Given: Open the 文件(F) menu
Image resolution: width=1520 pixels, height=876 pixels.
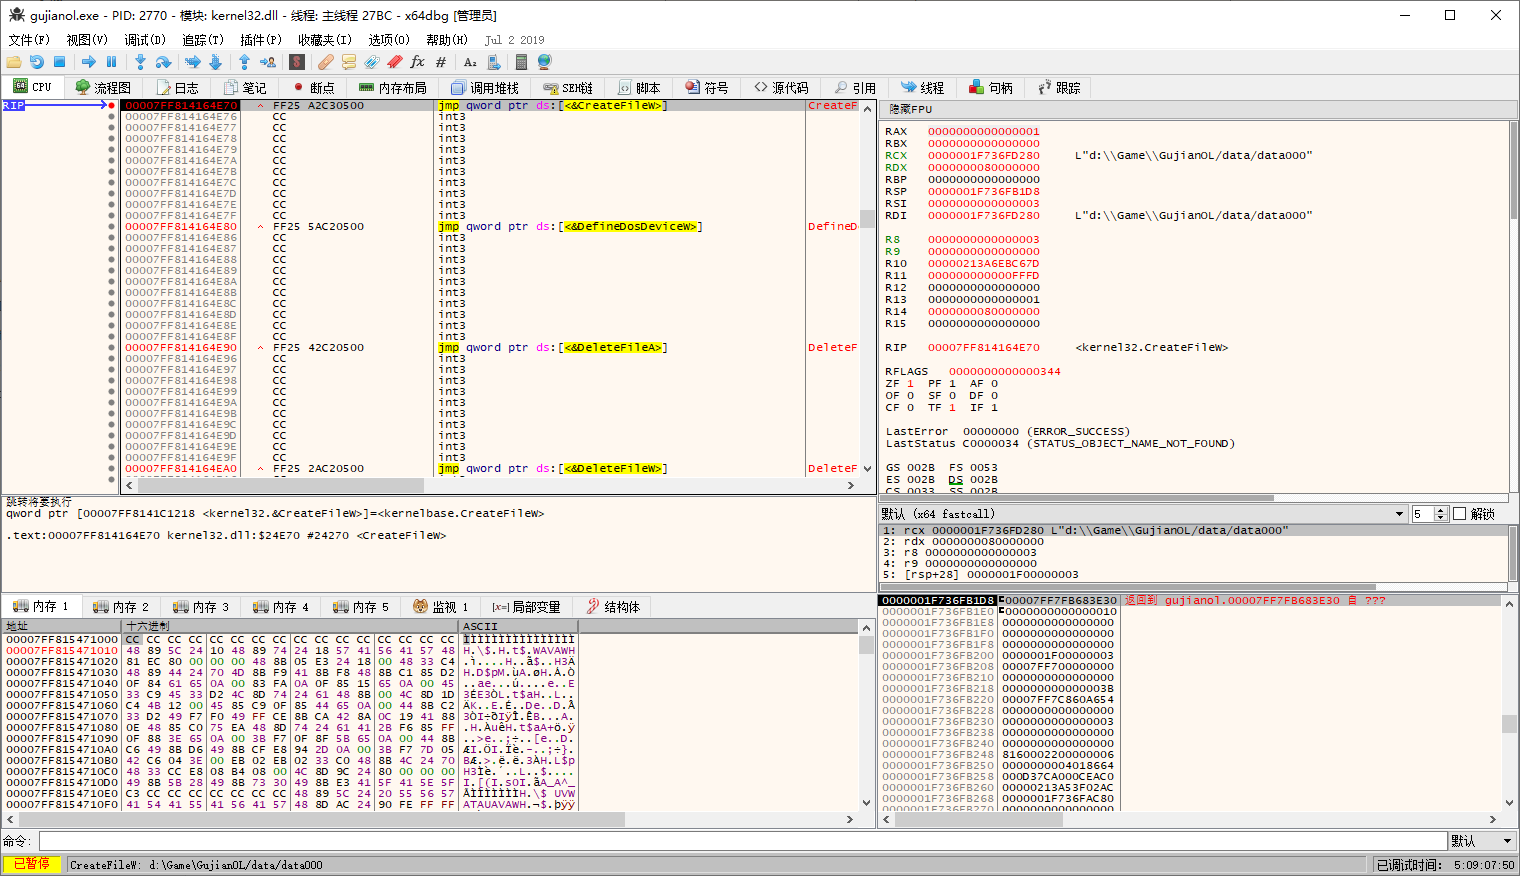Looking at the screenshot, I should (x=29, y=40).
